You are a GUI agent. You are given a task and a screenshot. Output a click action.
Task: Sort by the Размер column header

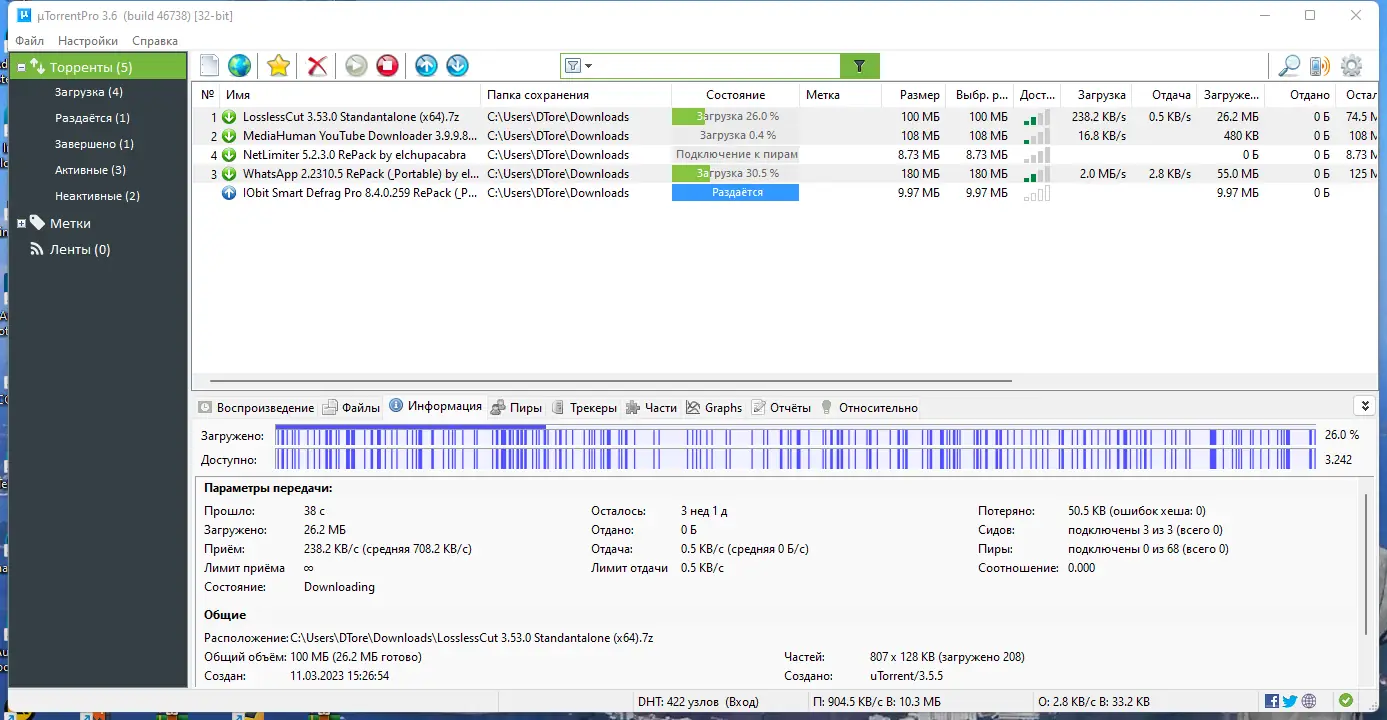point(913,95)
